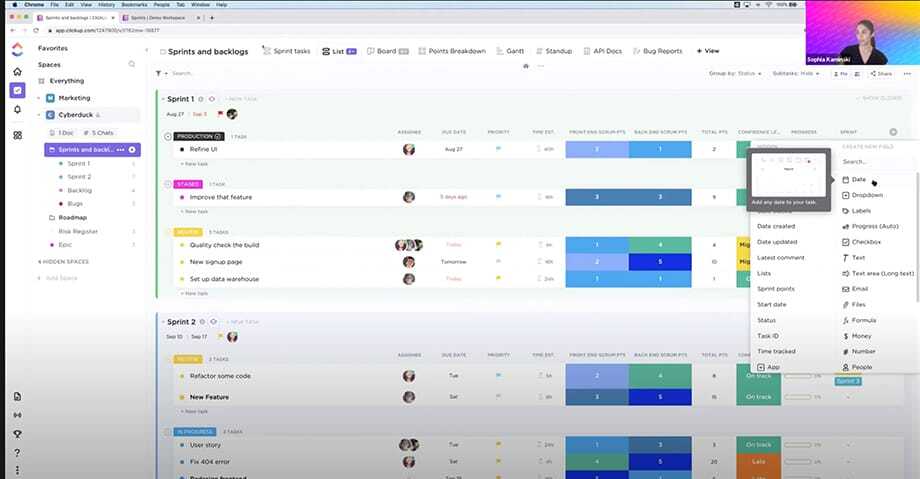The height and width of the screenshot is (479, 920).
Task: Collapse the Sprint 2 list section
Action: point(162,322)
